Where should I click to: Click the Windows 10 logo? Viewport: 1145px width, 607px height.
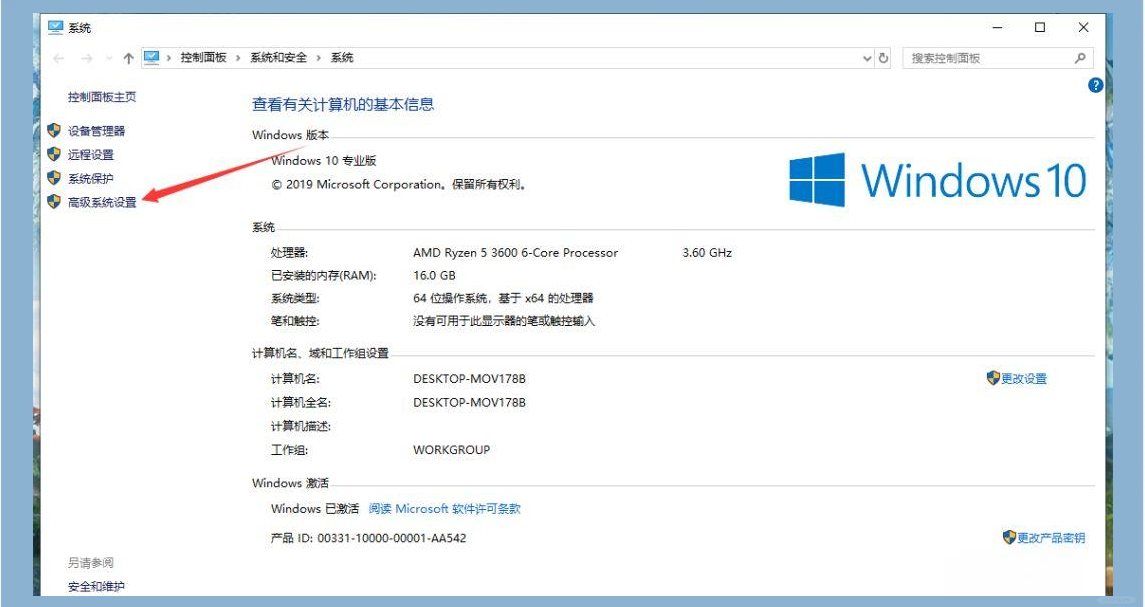(938, 180)
